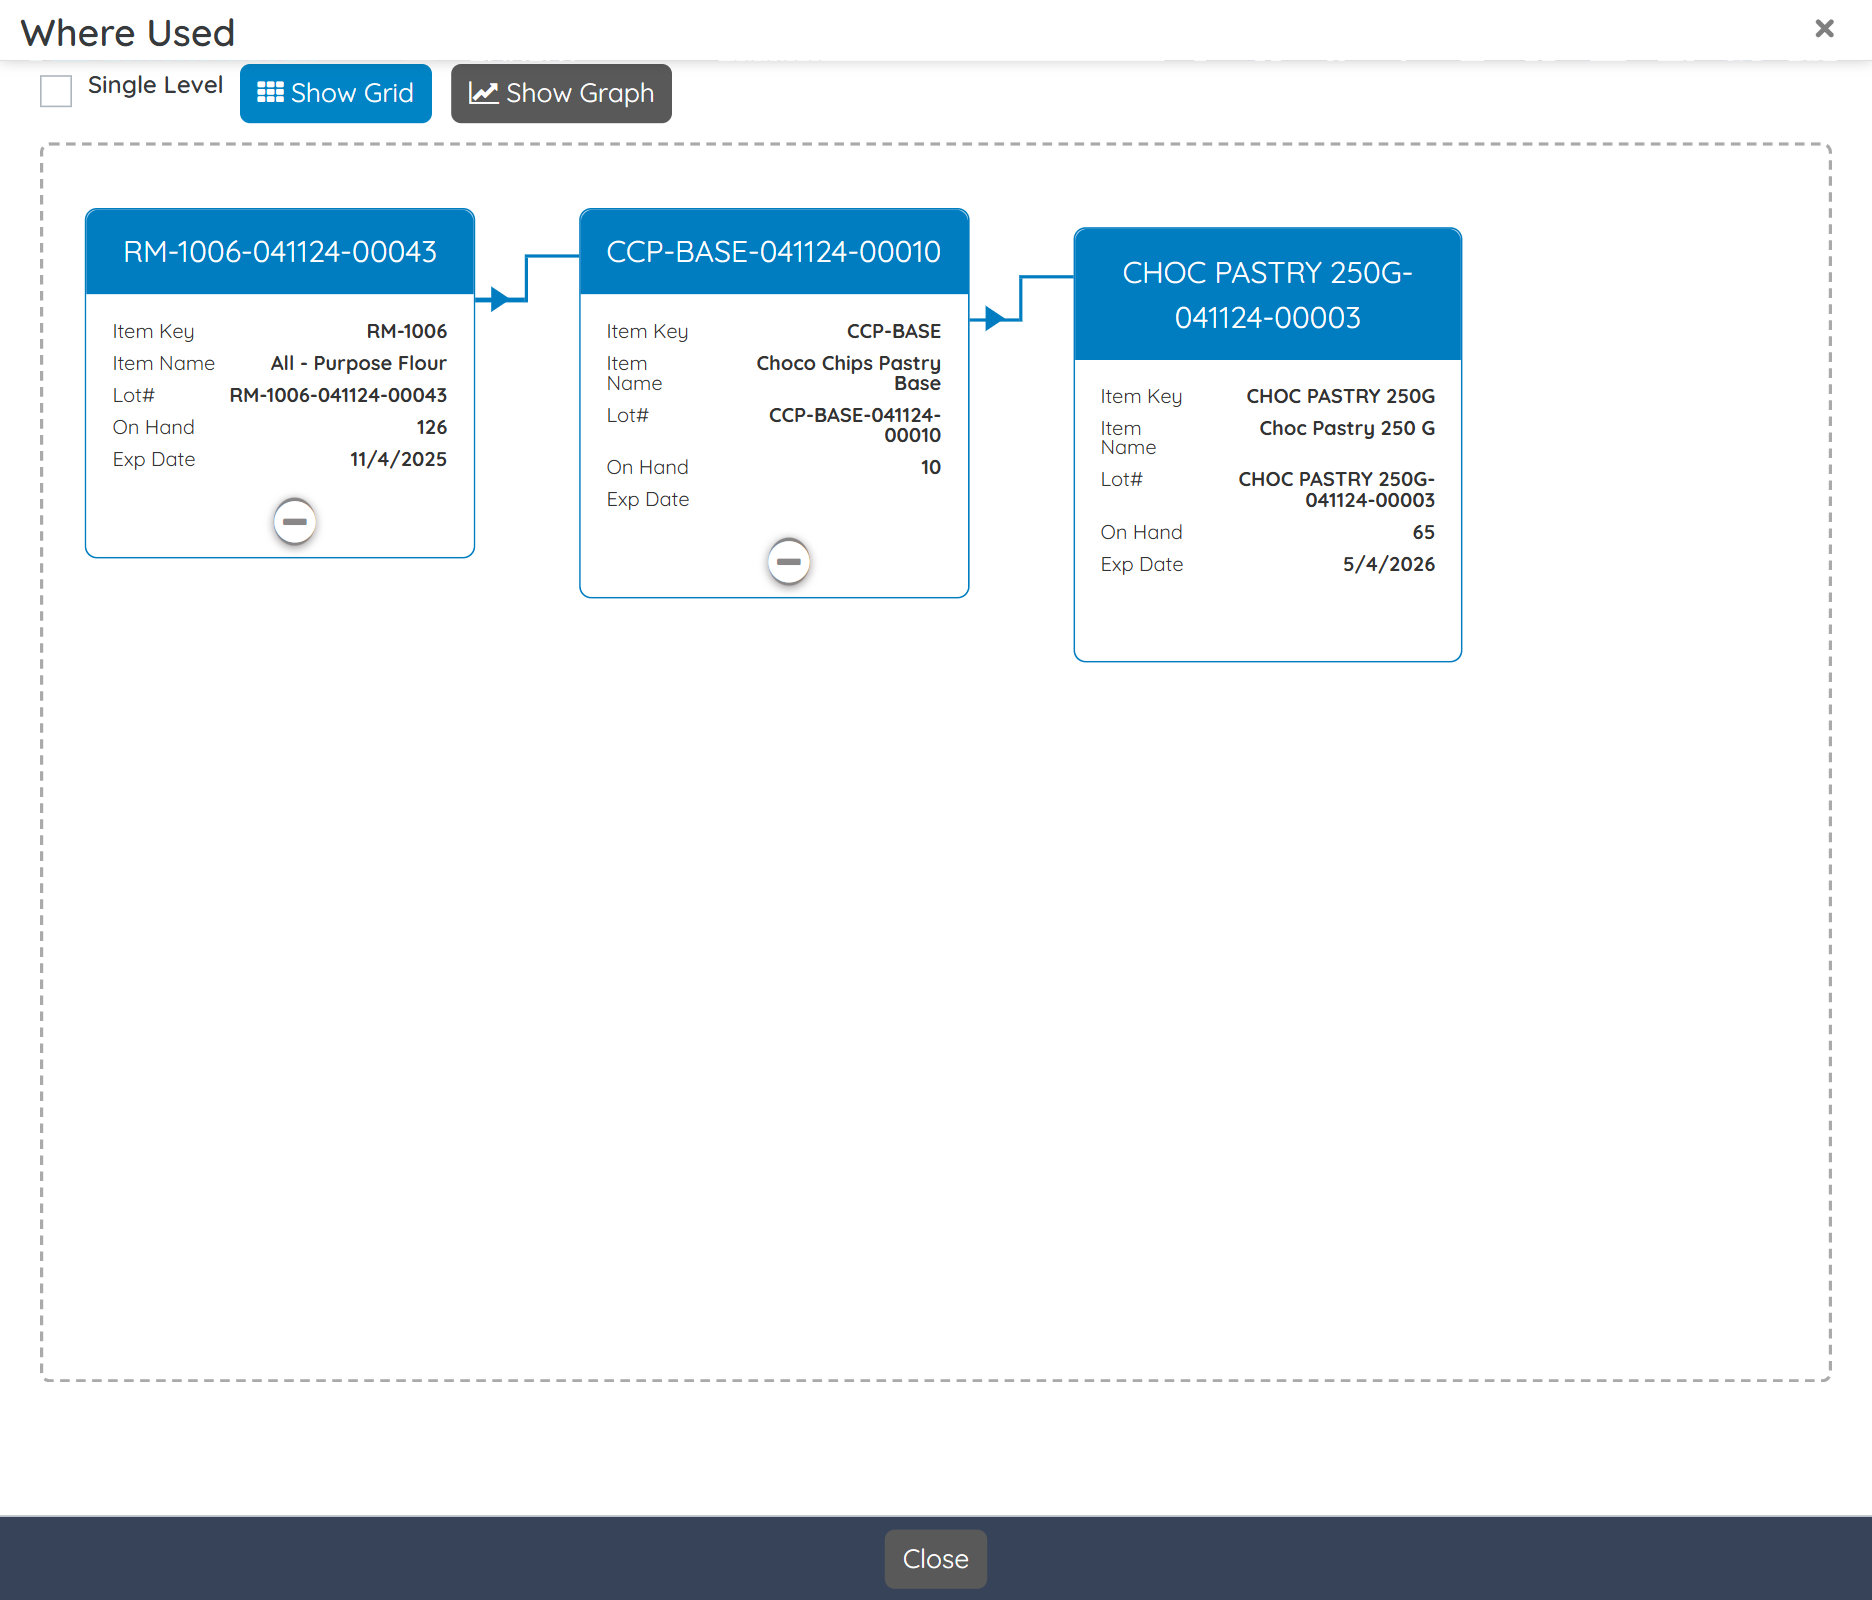Viewport: 1872px width, 1600px height.
Task: Click lot value under RM-1006 card body
Action: point(338,395)
